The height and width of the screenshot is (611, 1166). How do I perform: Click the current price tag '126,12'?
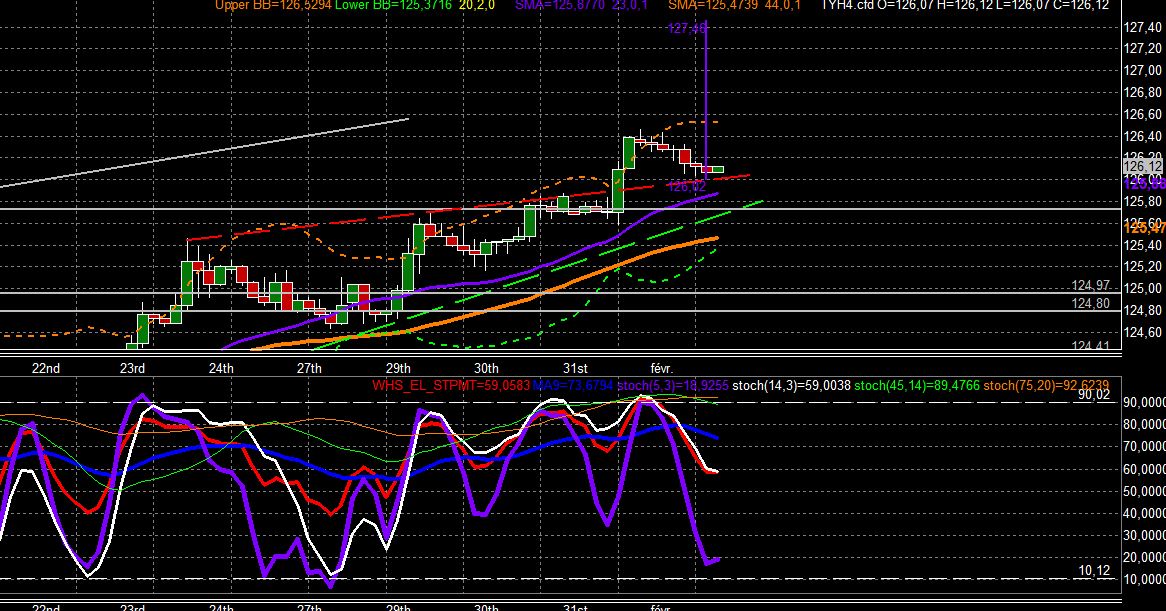pos(1142,167)
